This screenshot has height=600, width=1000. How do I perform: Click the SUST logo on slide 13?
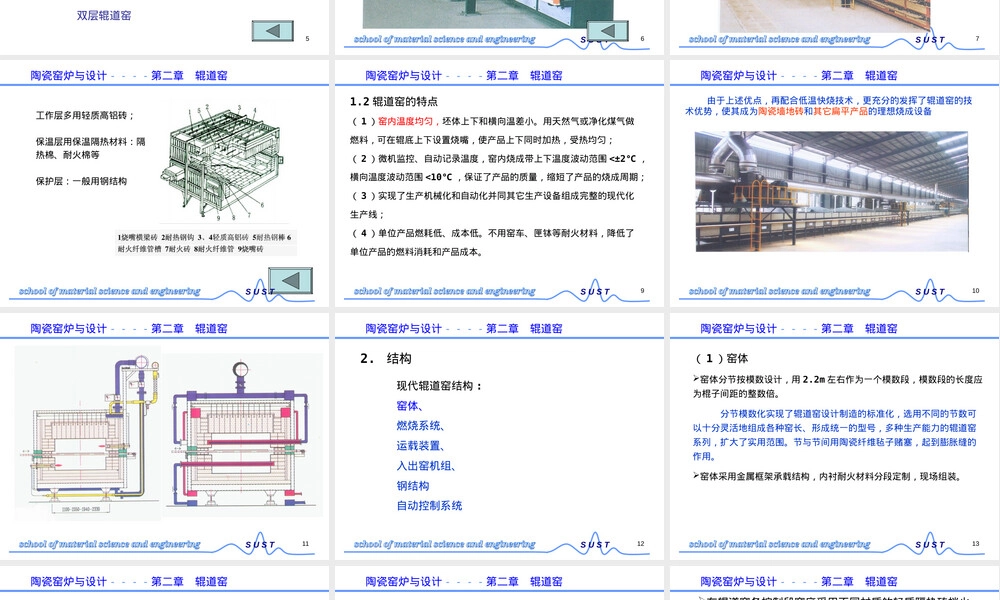[930, 544]
